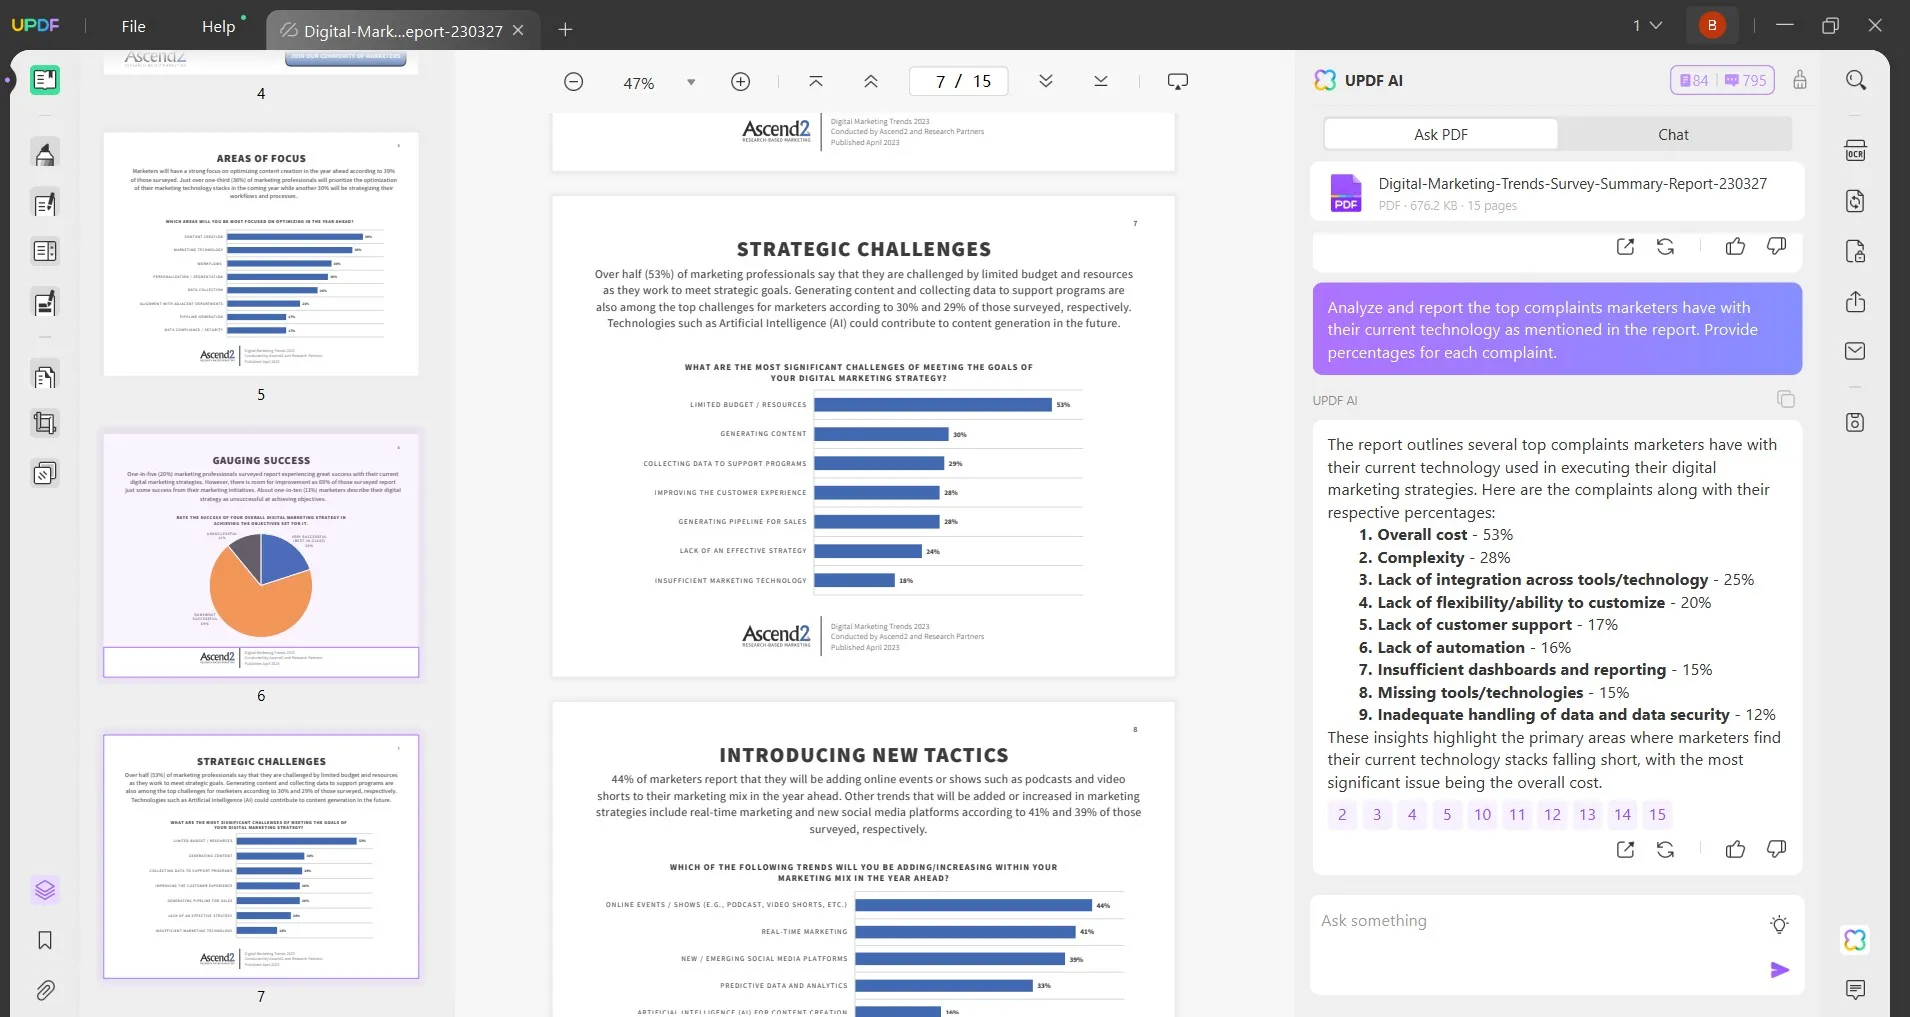Regenerate the previous AI answer above

[1666, 246]
